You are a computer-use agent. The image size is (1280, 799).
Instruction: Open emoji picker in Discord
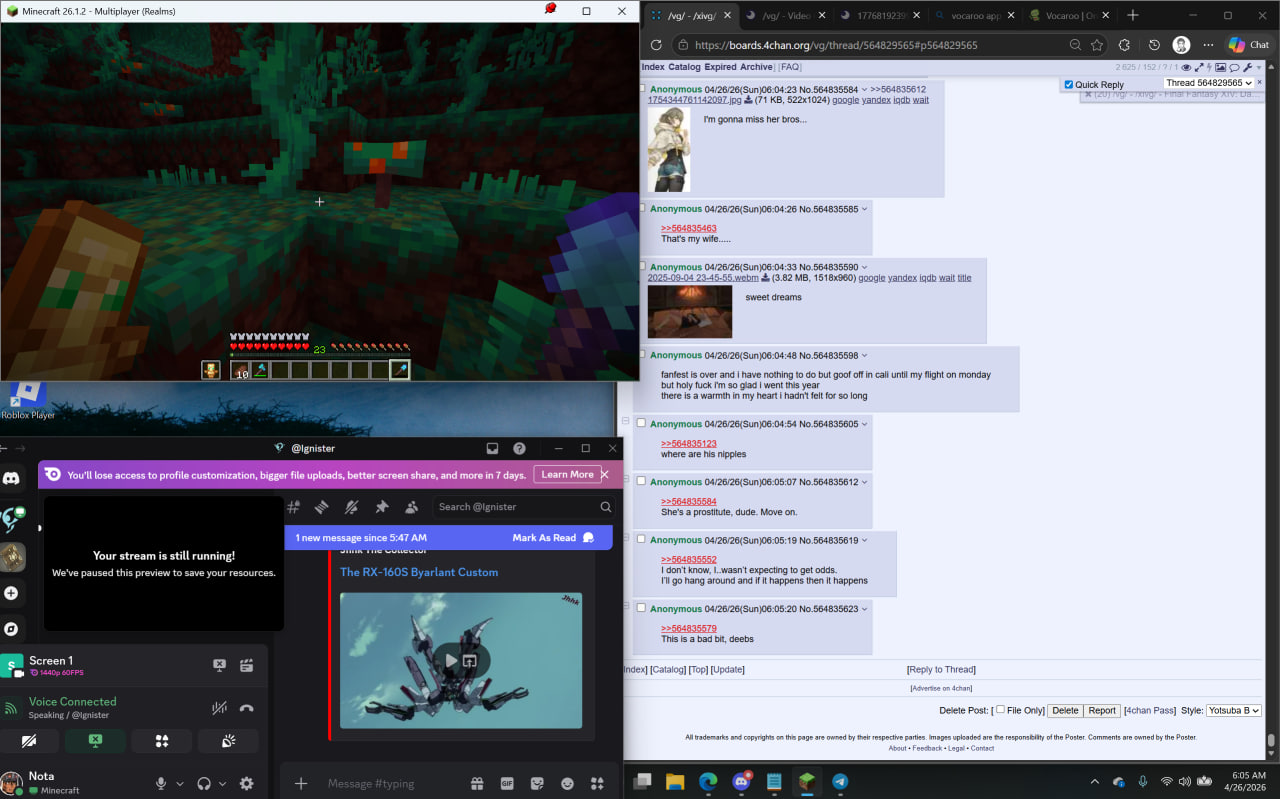coord(567,783)
